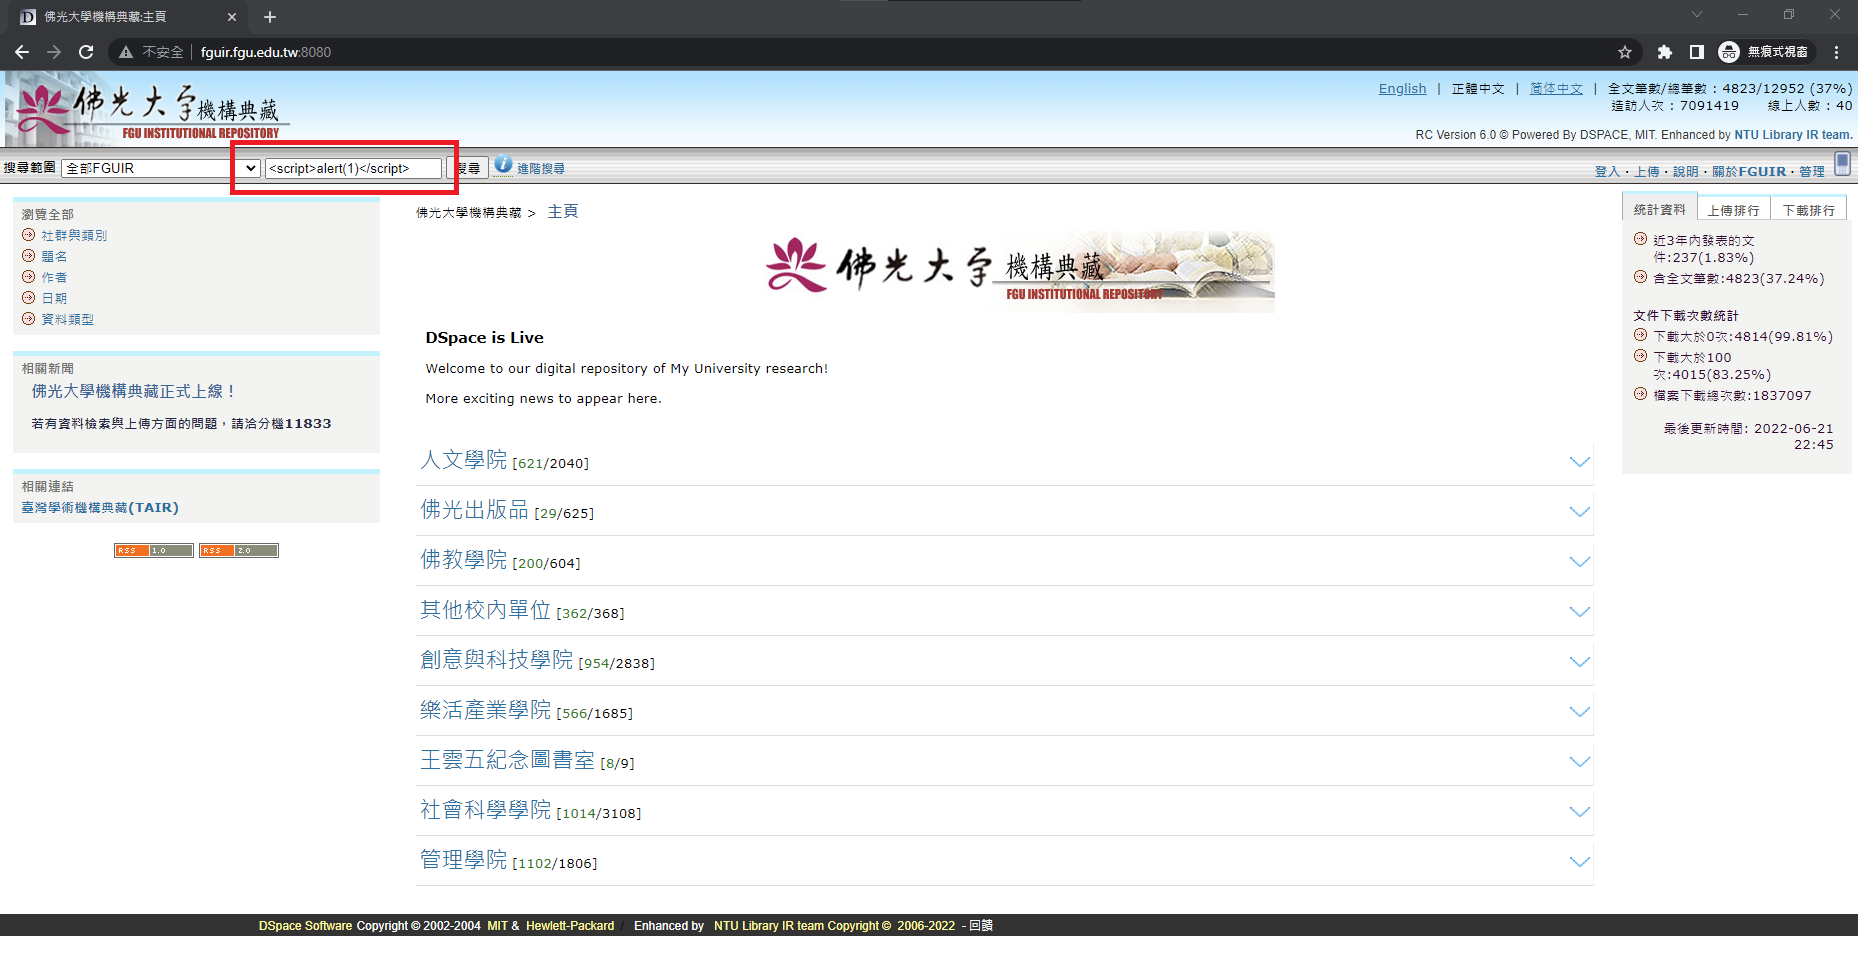Click the bullet icon beside 含全文筆數
The width and height of the screenshot is (1858, 980).
pos(1640,277)
